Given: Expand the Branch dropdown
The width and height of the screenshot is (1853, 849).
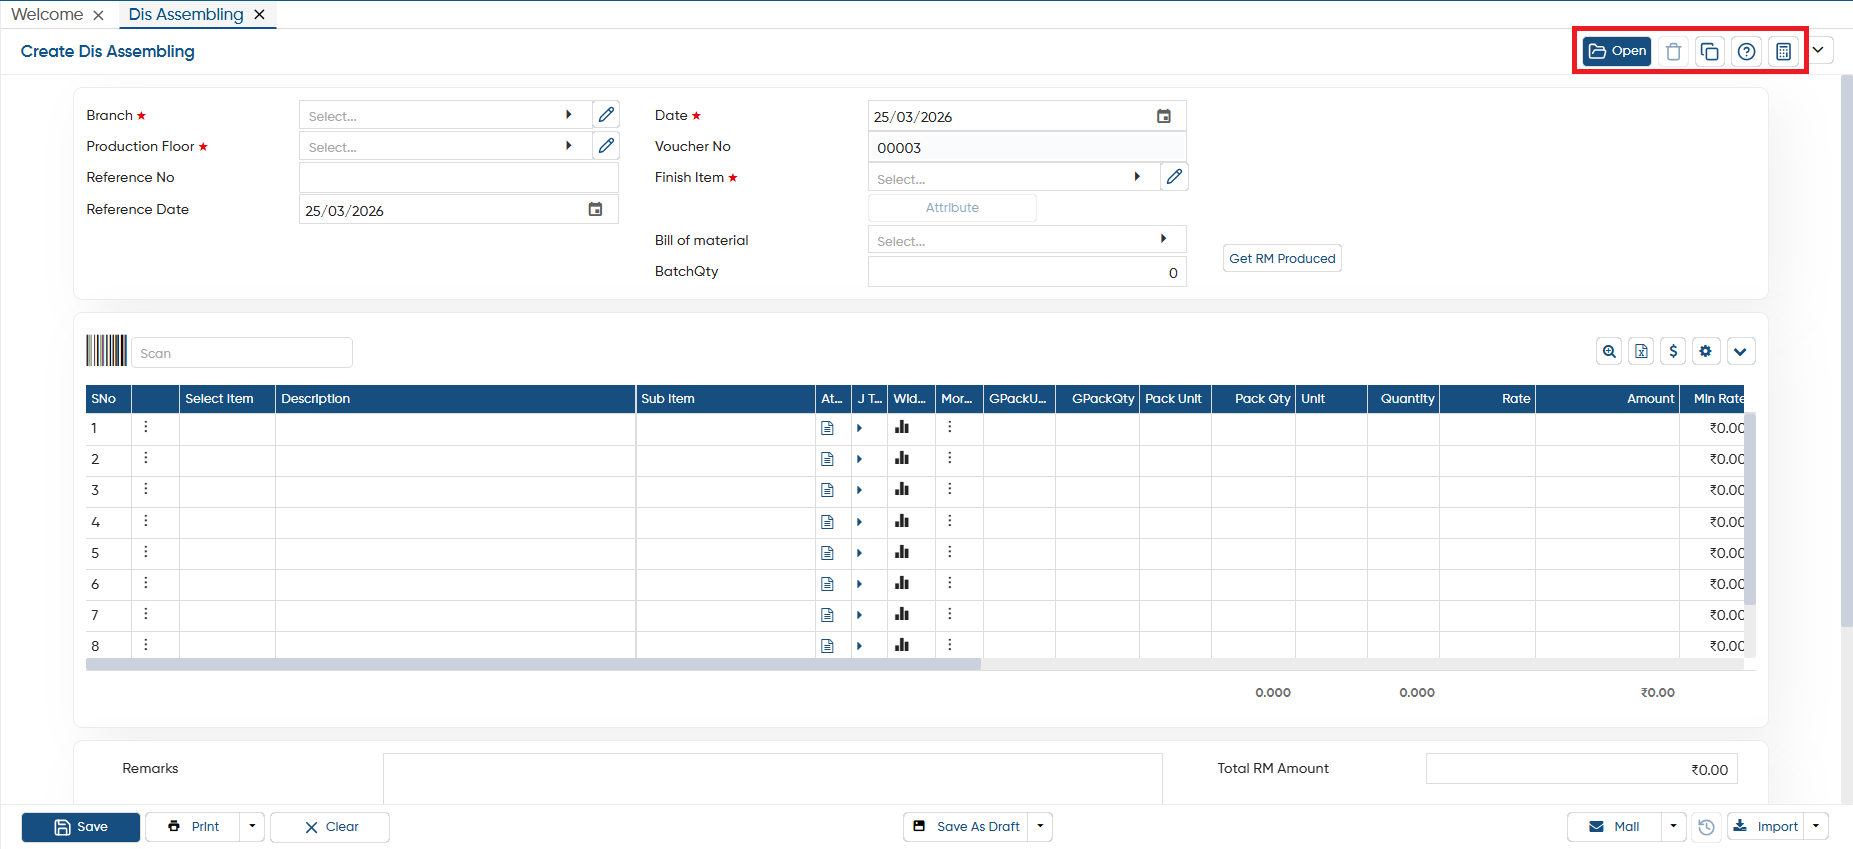Looking at the screenshot, I should pyautogui.click(x=569, y=115).
